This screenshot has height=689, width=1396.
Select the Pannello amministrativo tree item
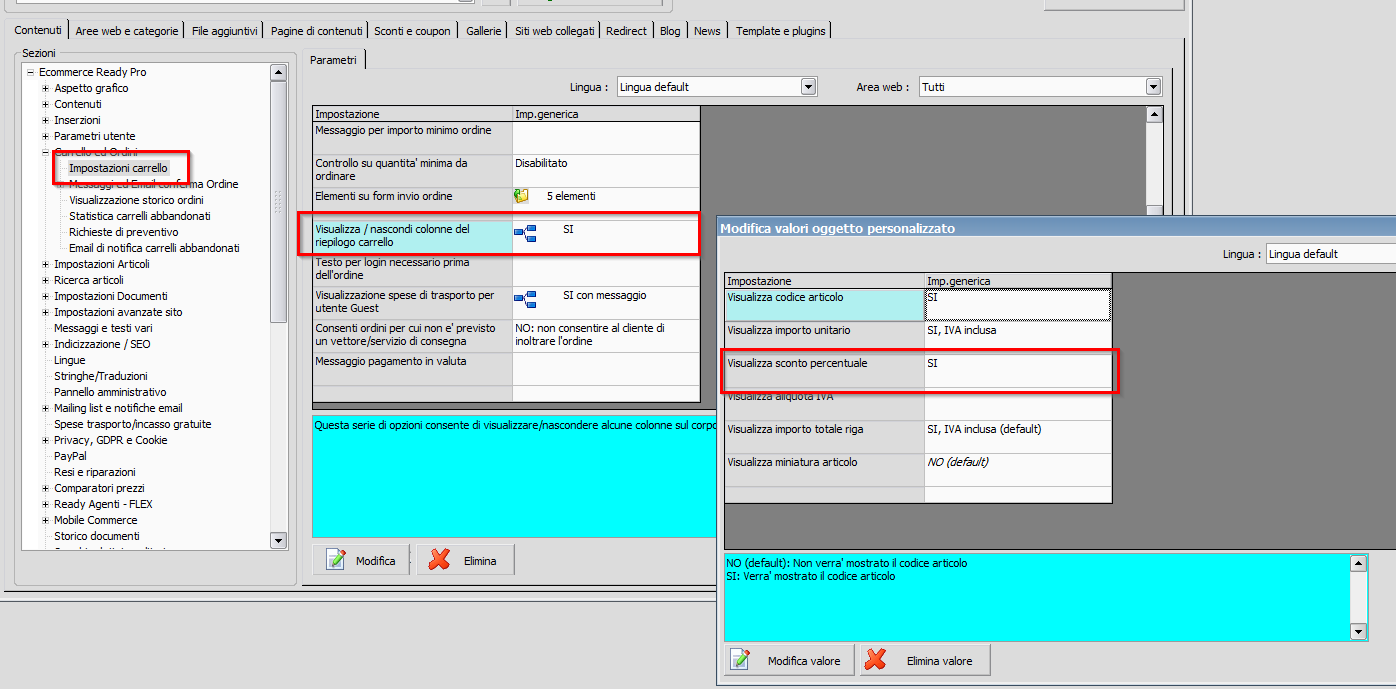click(x=110, y=392)
